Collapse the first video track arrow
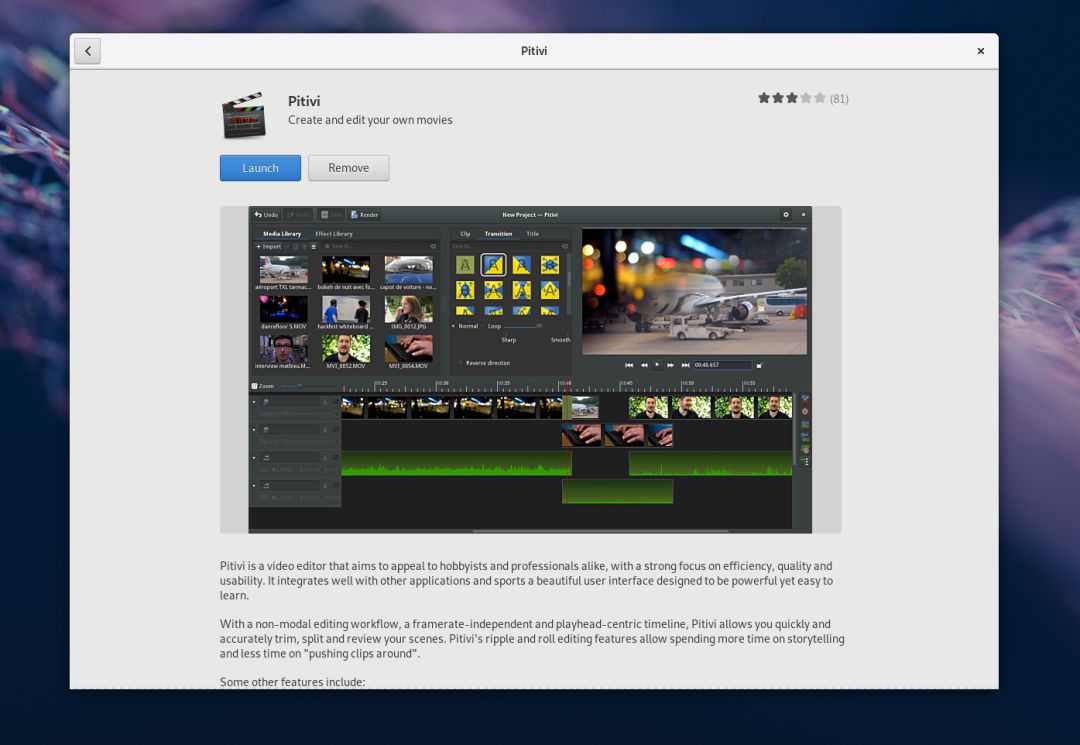The image size is (1080, 745). point(254,401)
